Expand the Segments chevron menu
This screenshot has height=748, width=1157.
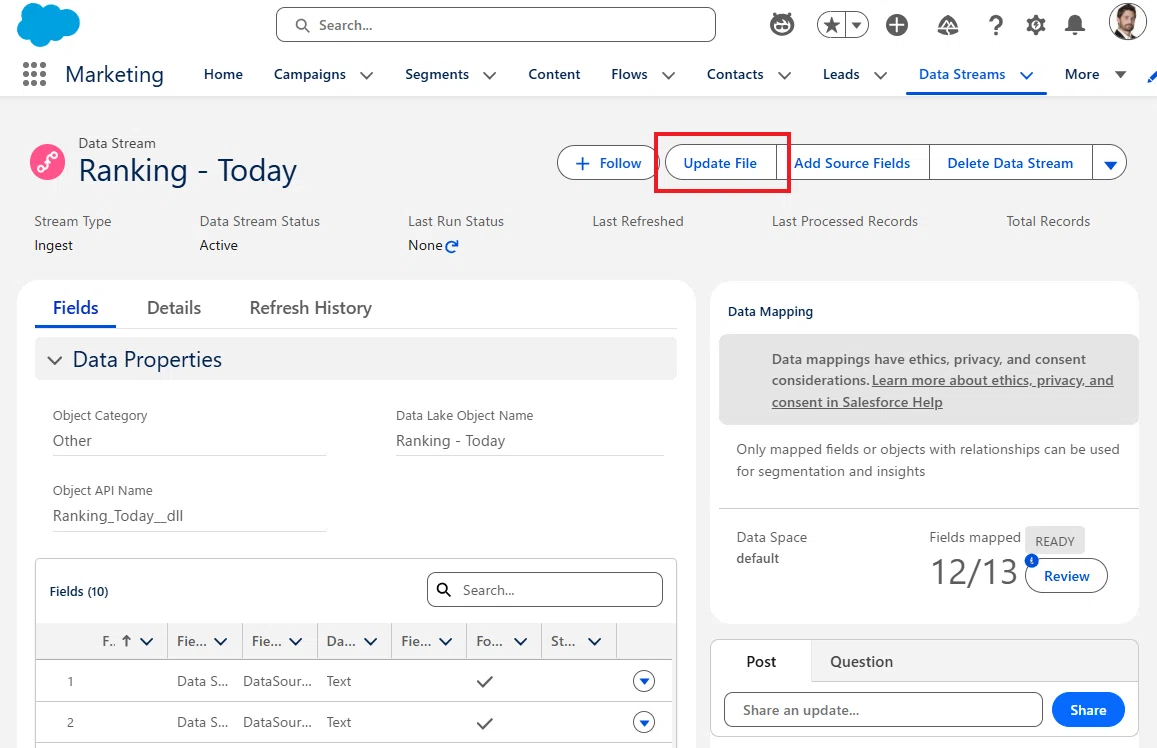pyautogui.click(x=489, y=75)
